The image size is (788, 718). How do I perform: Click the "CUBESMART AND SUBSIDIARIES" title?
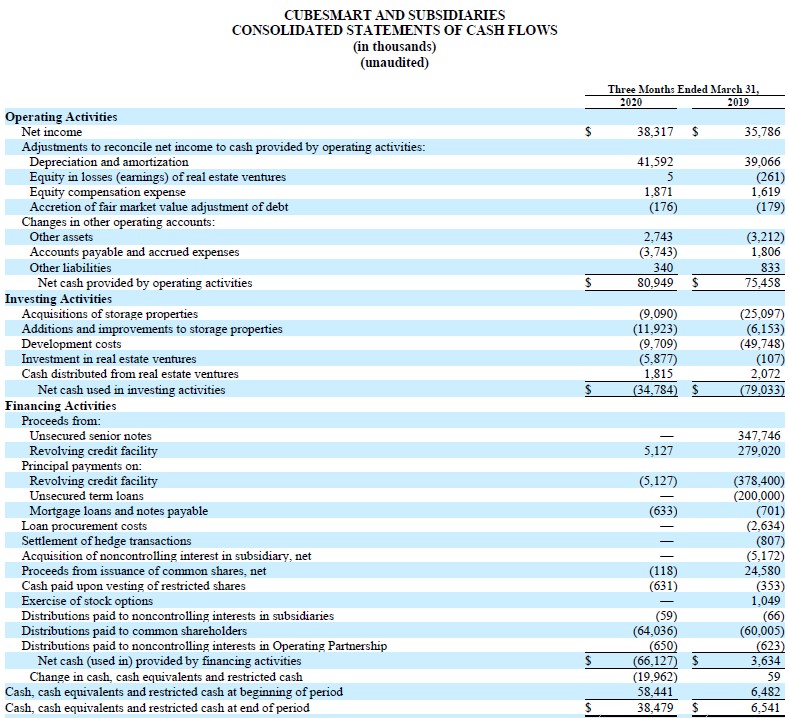click(394, 15)
